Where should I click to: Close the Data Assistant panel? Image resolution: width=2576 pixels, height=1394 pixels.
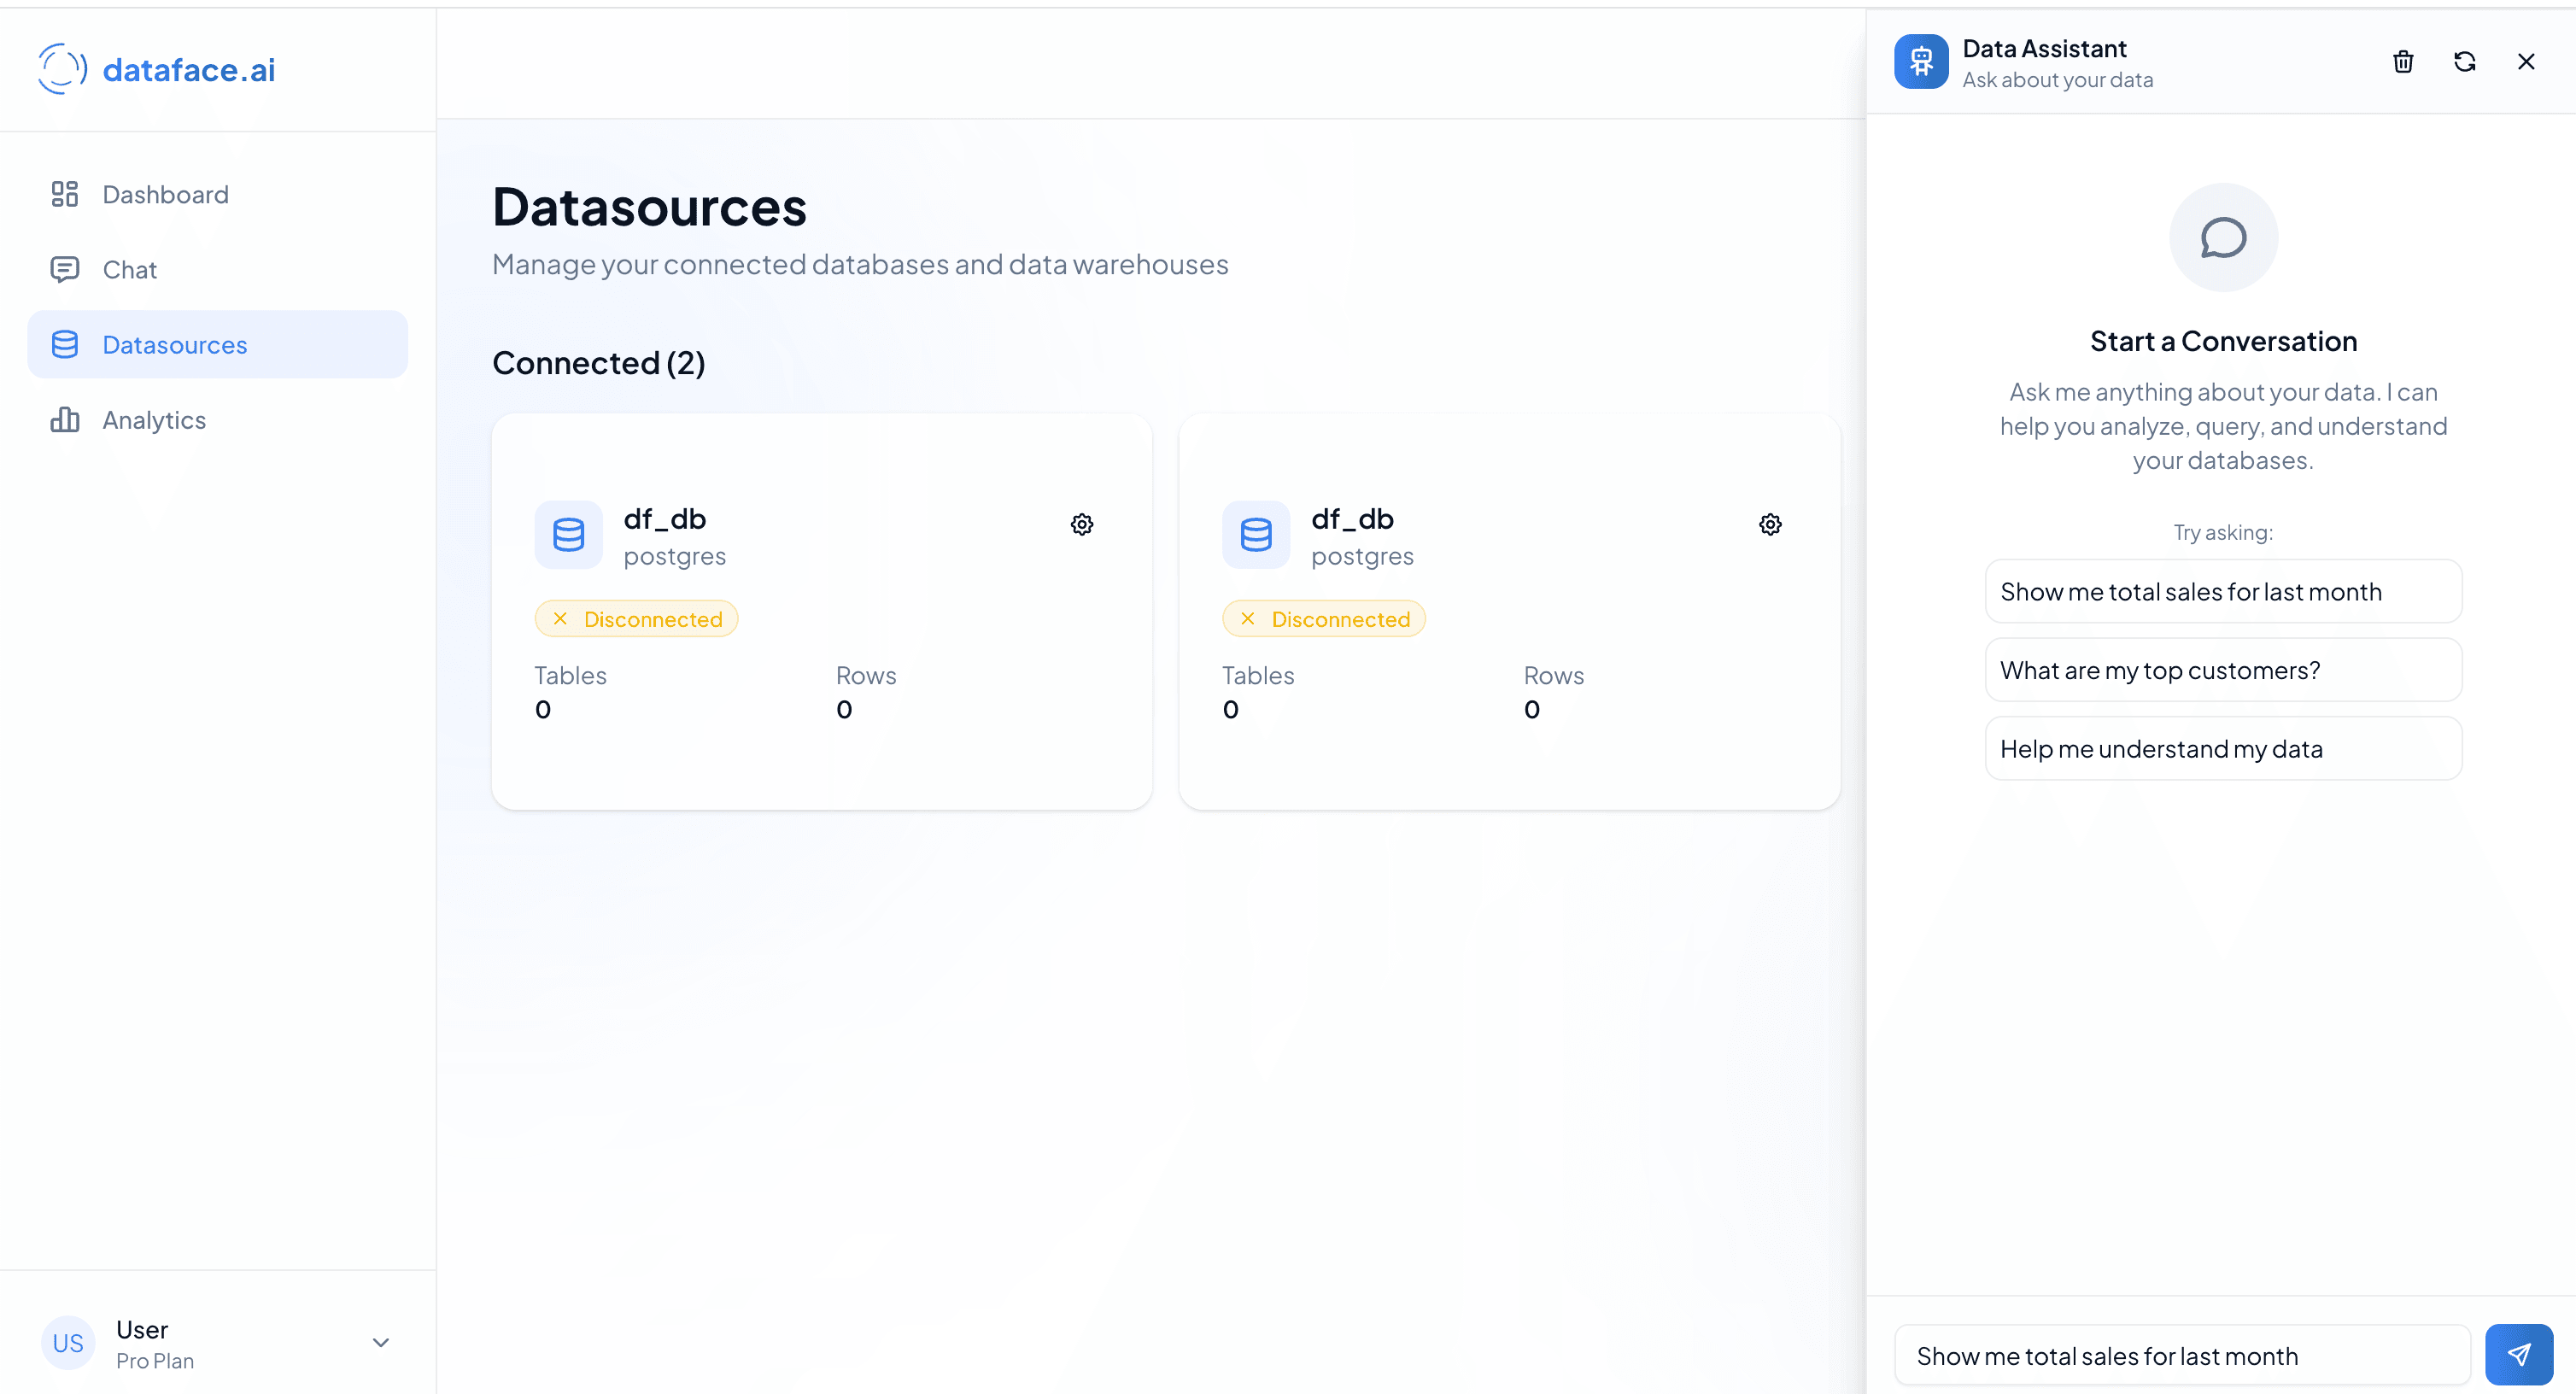pos(2525,62)
